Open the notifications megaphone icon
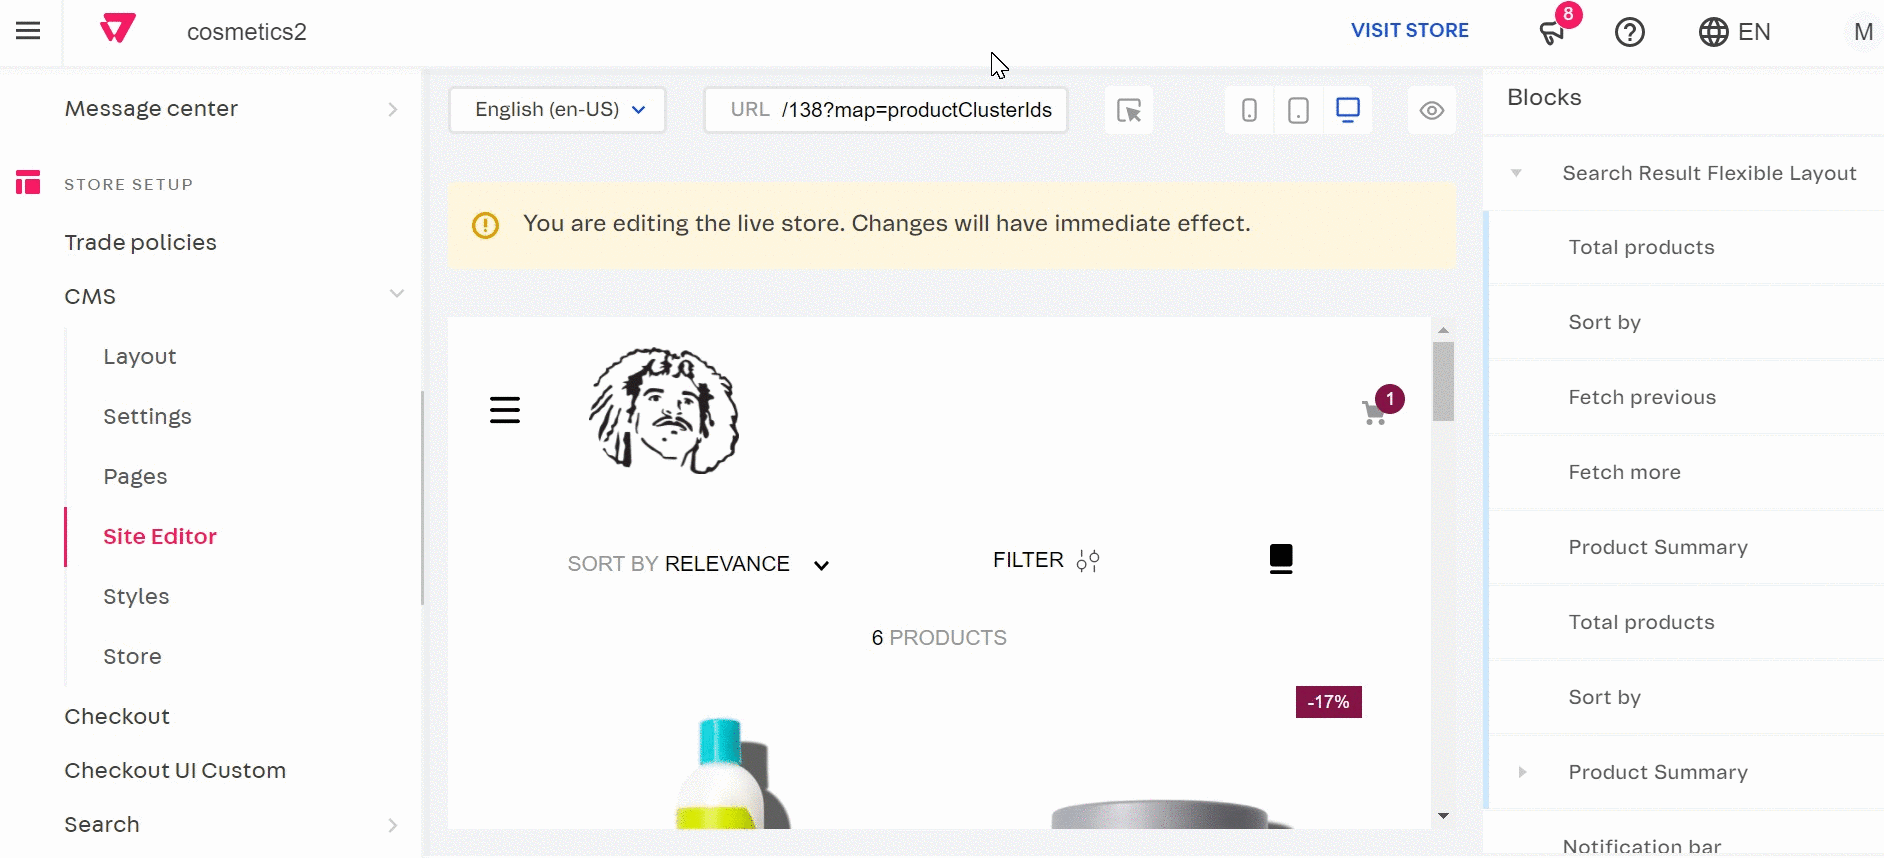 pyautogui.click(x=1551, y=32)
